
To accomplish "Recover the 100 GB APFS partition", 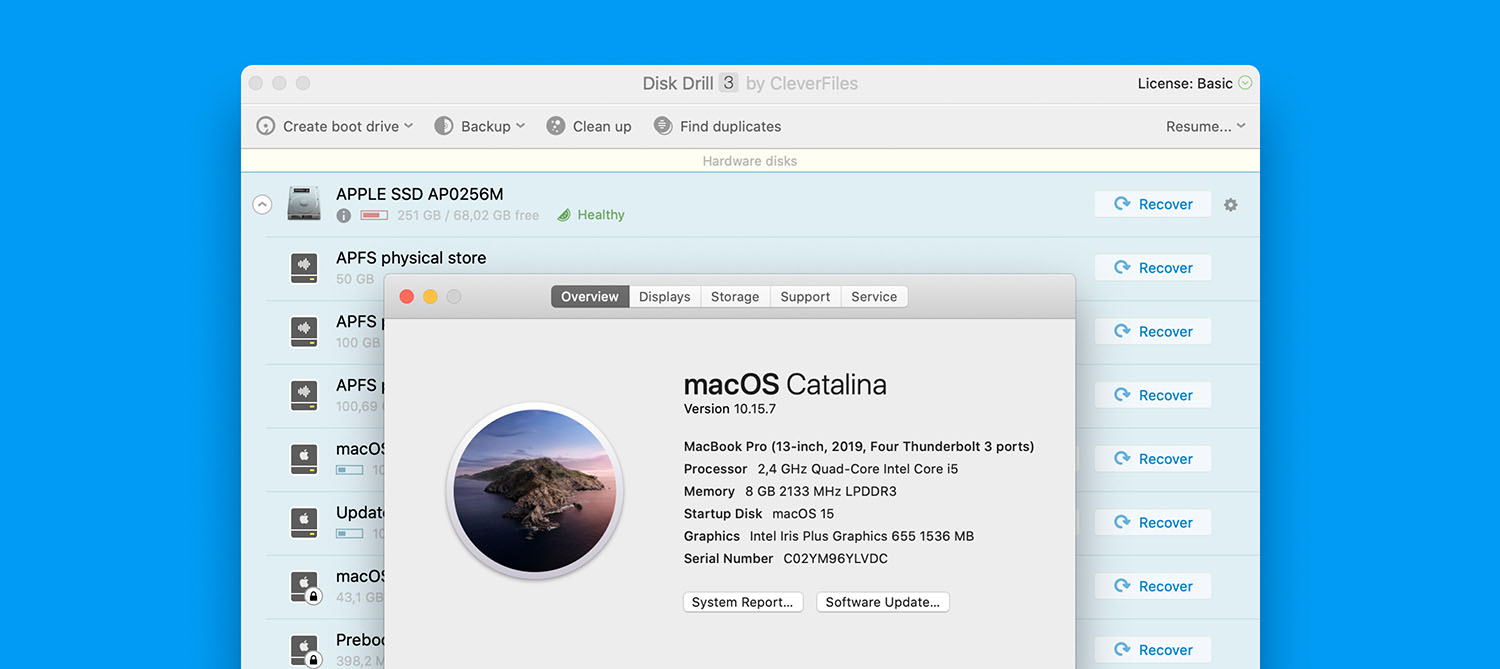I will tap(1153, 331).
